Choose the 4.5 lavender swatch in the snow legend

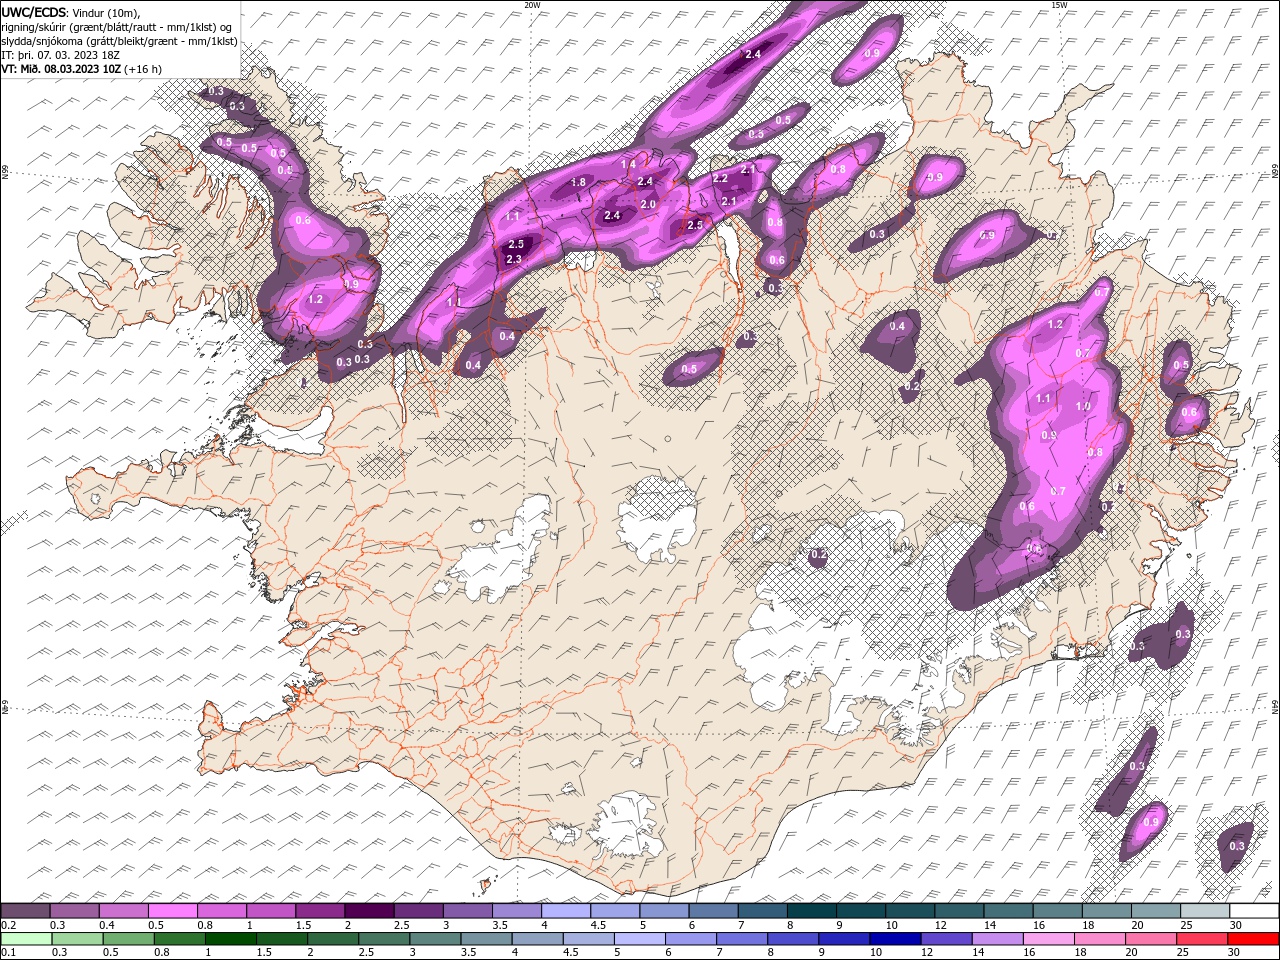(615, 911)
